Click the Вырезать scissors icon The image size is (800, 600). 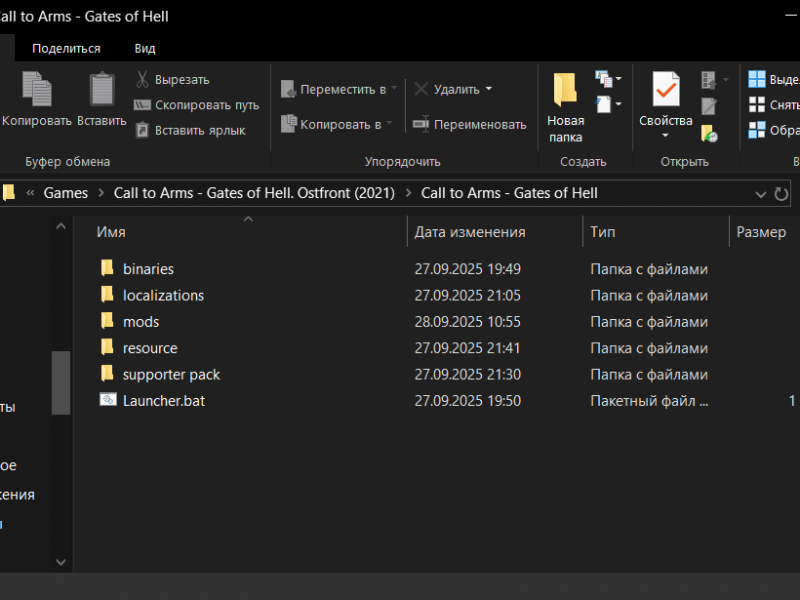(143, 80)
